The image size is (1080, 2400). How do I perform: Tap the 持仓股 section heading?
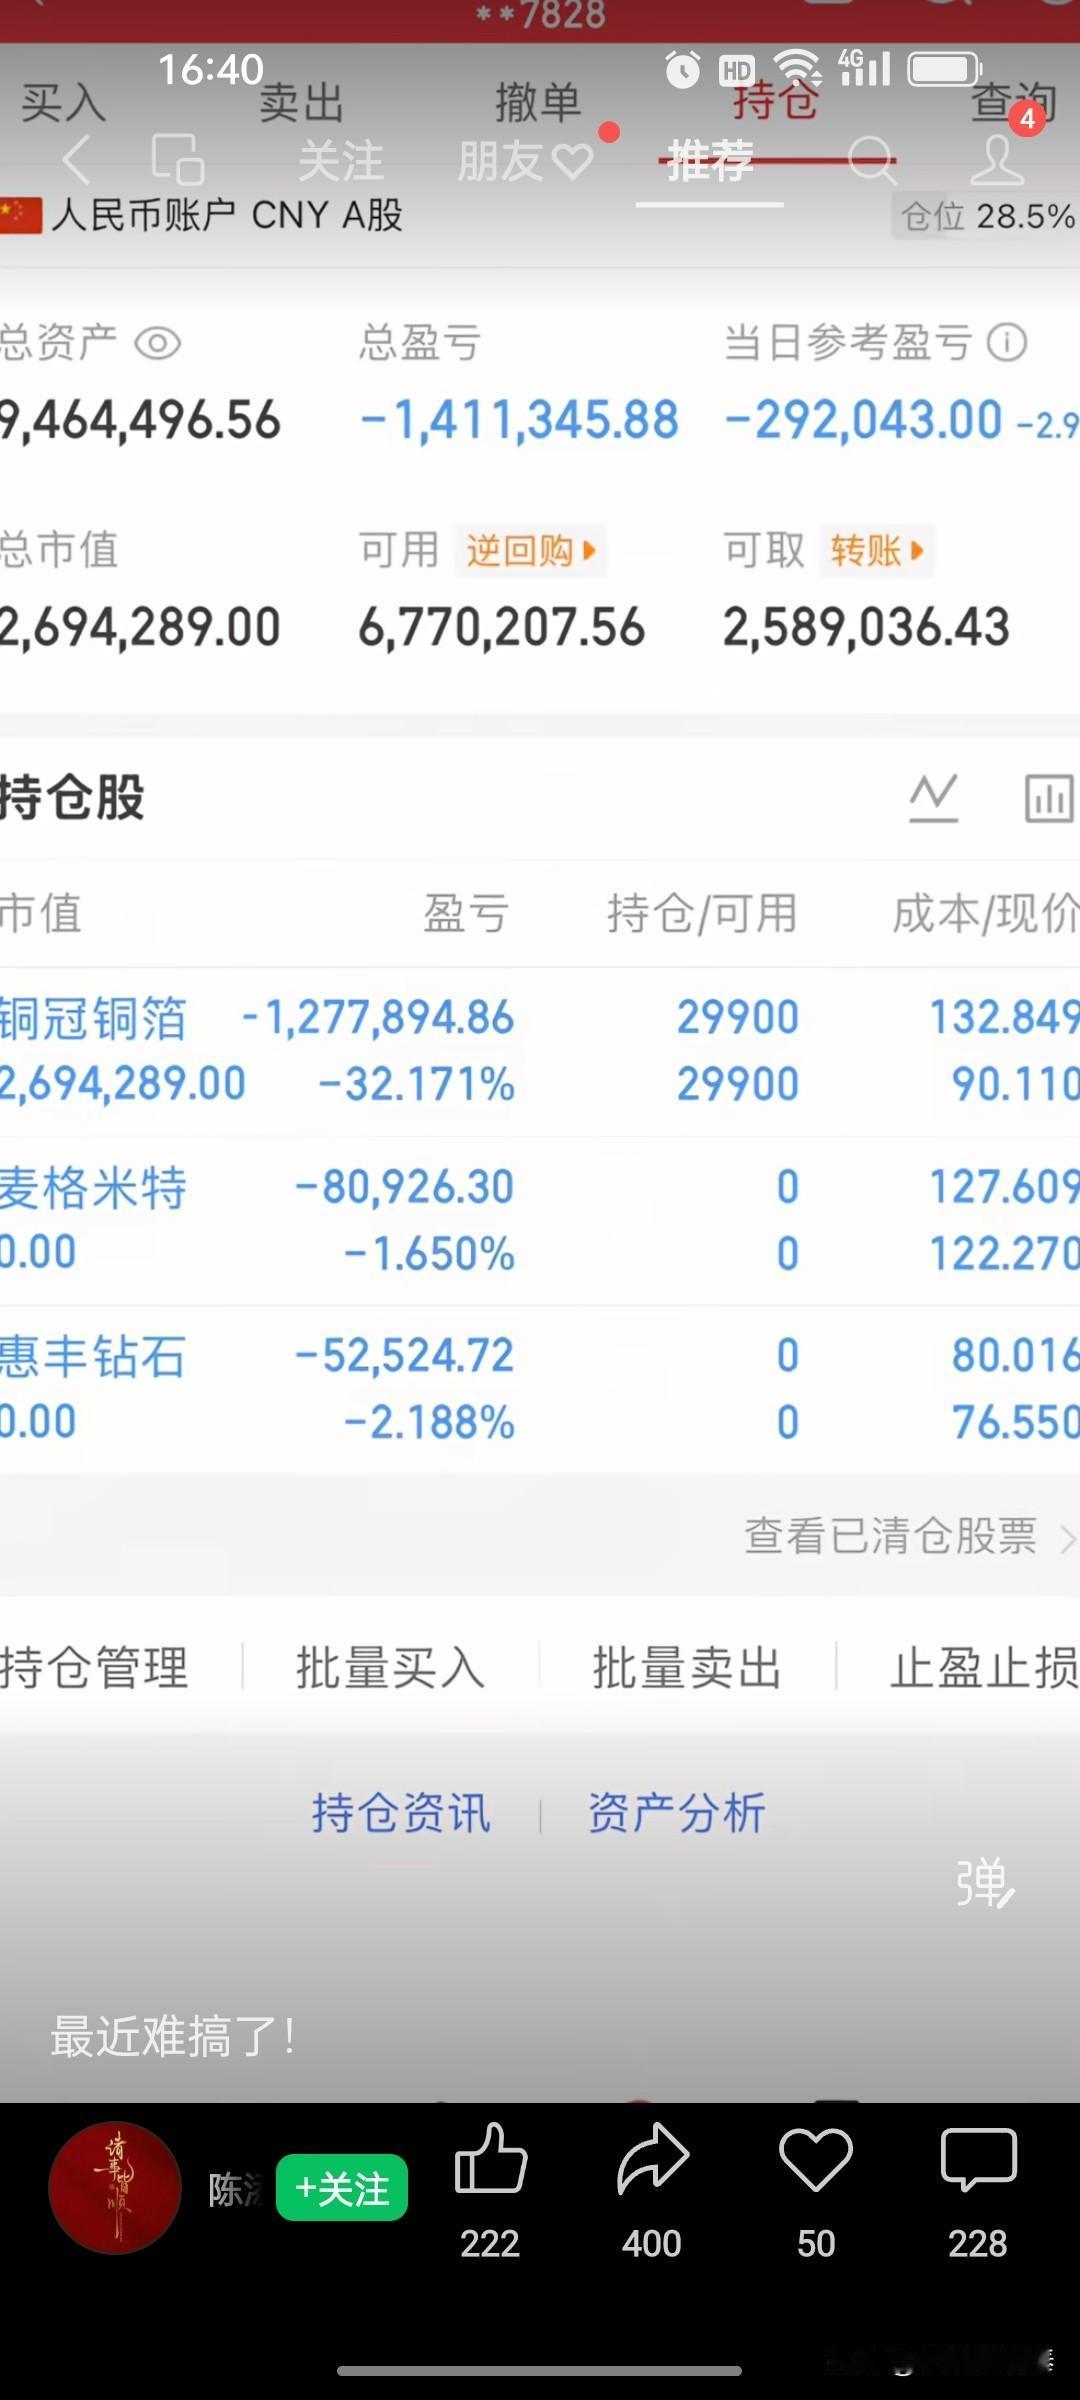pyautogui.click(x=72, y=798)
